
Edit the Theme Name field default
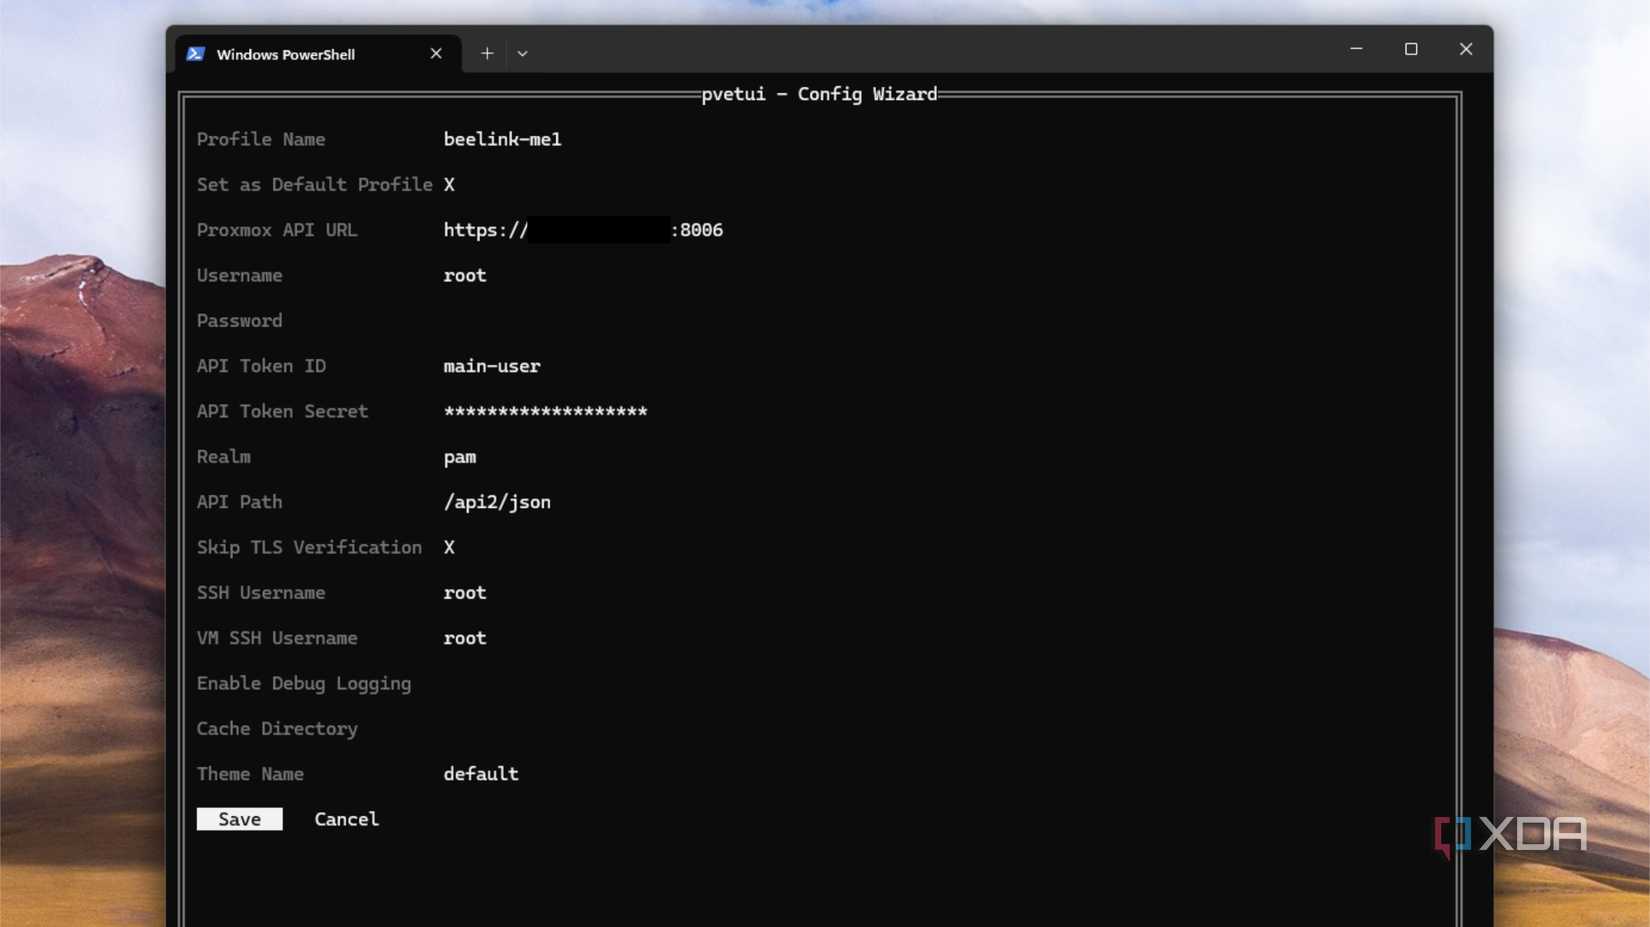[481, 774]
